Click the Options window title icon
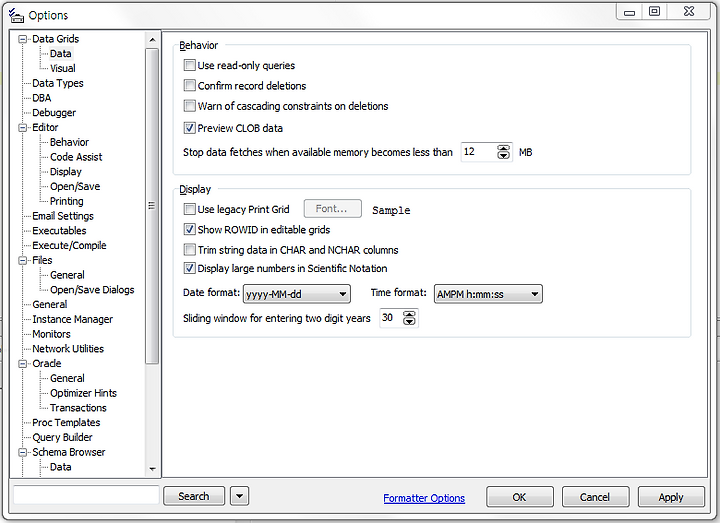The image size is (720, 523). click(16, 15)
